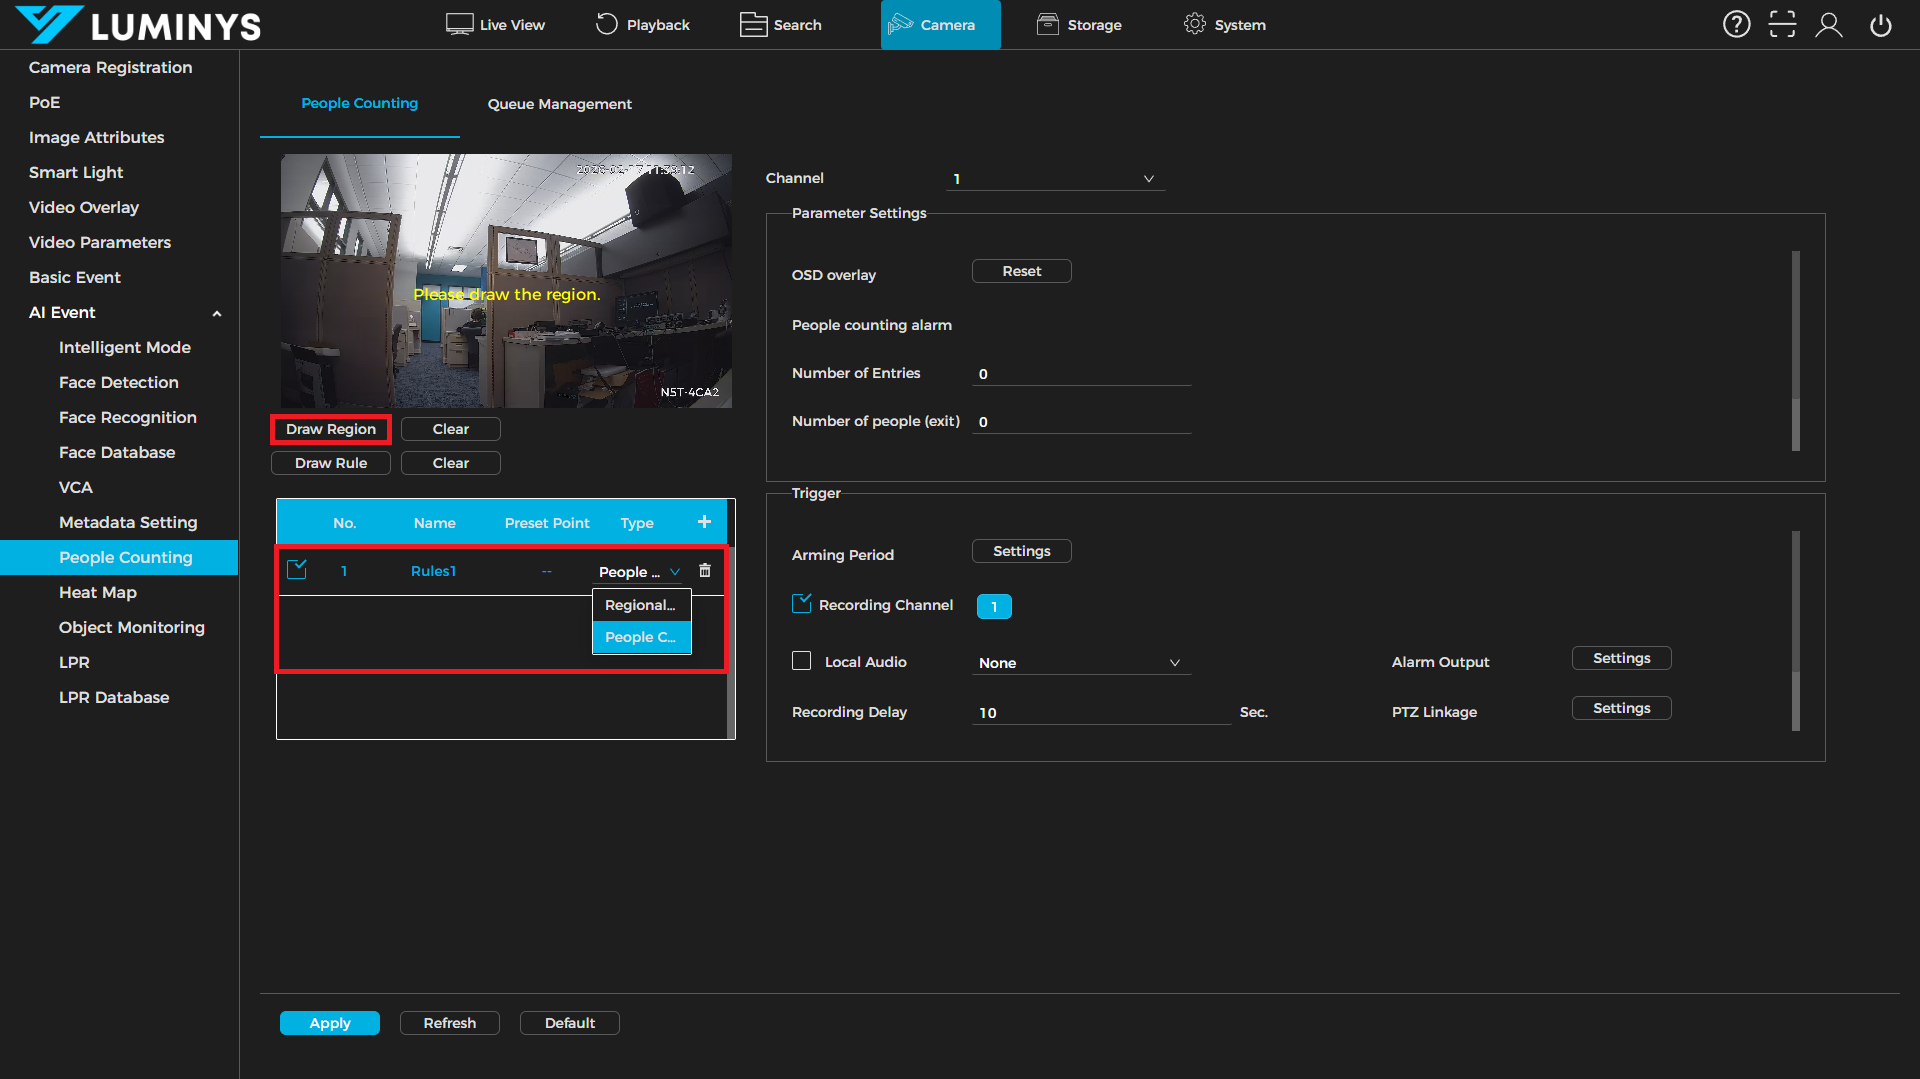Toggle the Recording Channel checkbox
Viewport: 1920px width, 1079px height.
click(801, 604)
